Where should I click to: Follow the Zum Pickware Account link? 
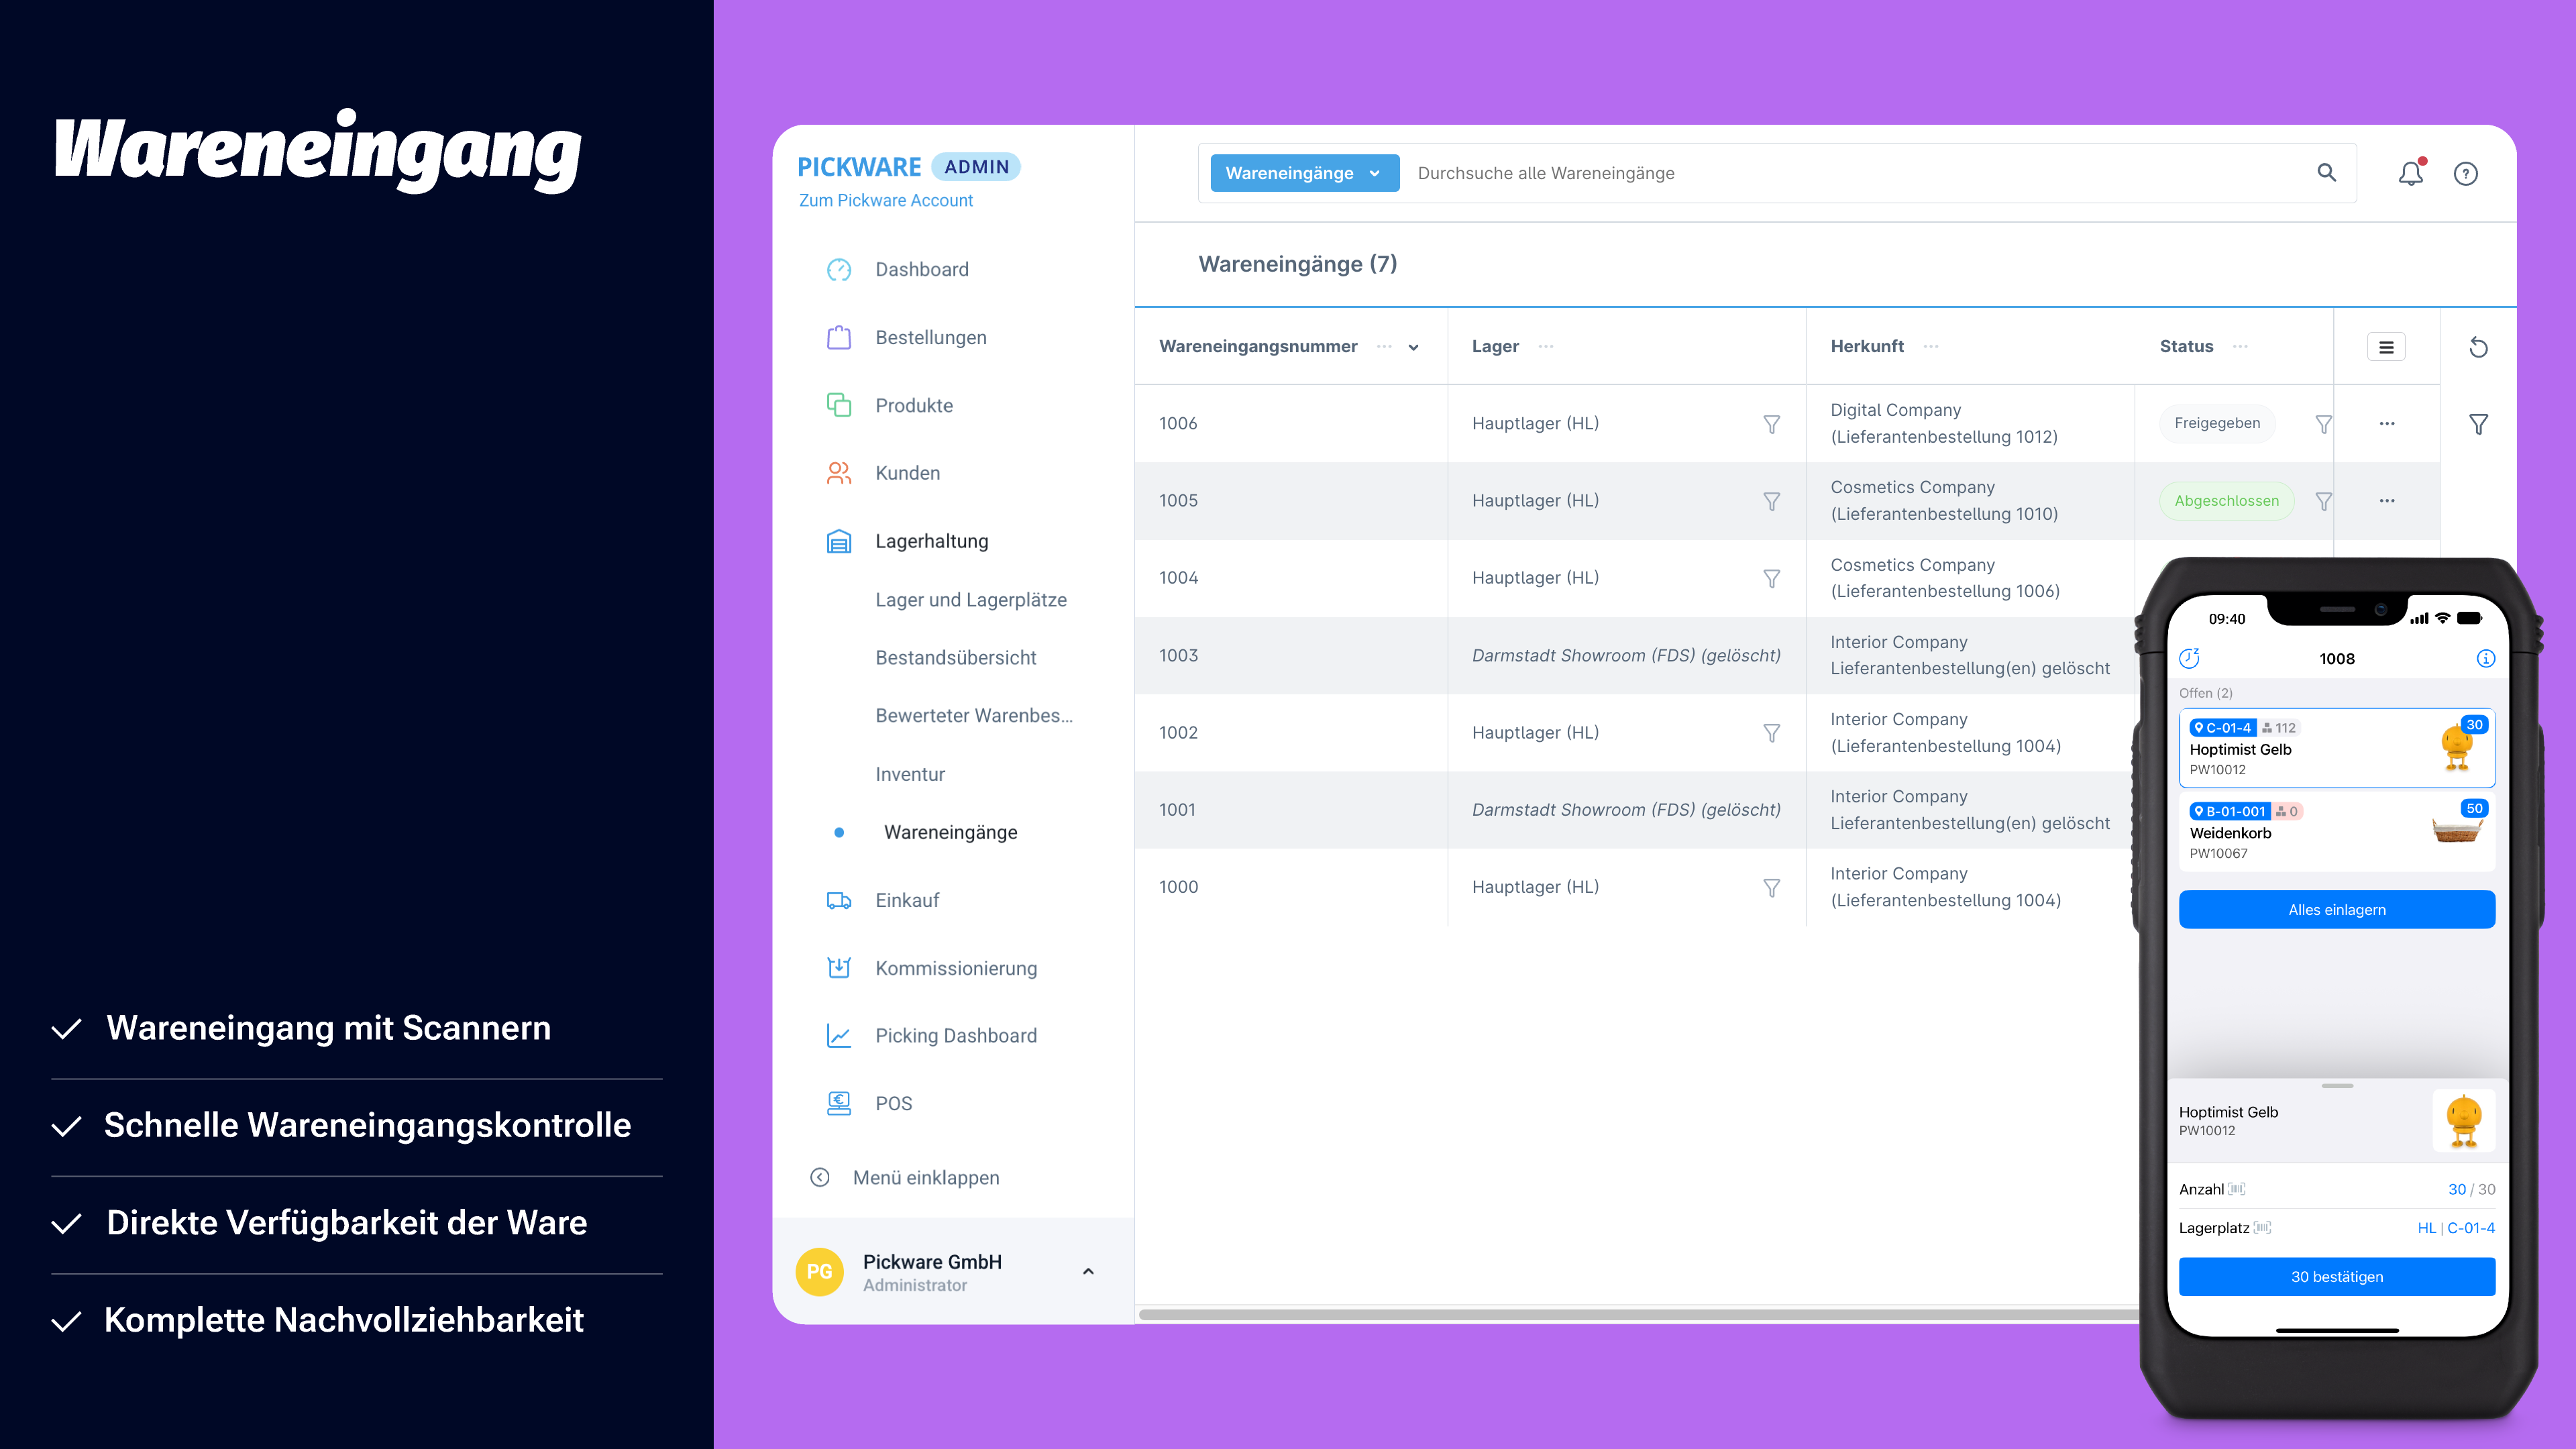click(x=885, y=200)
